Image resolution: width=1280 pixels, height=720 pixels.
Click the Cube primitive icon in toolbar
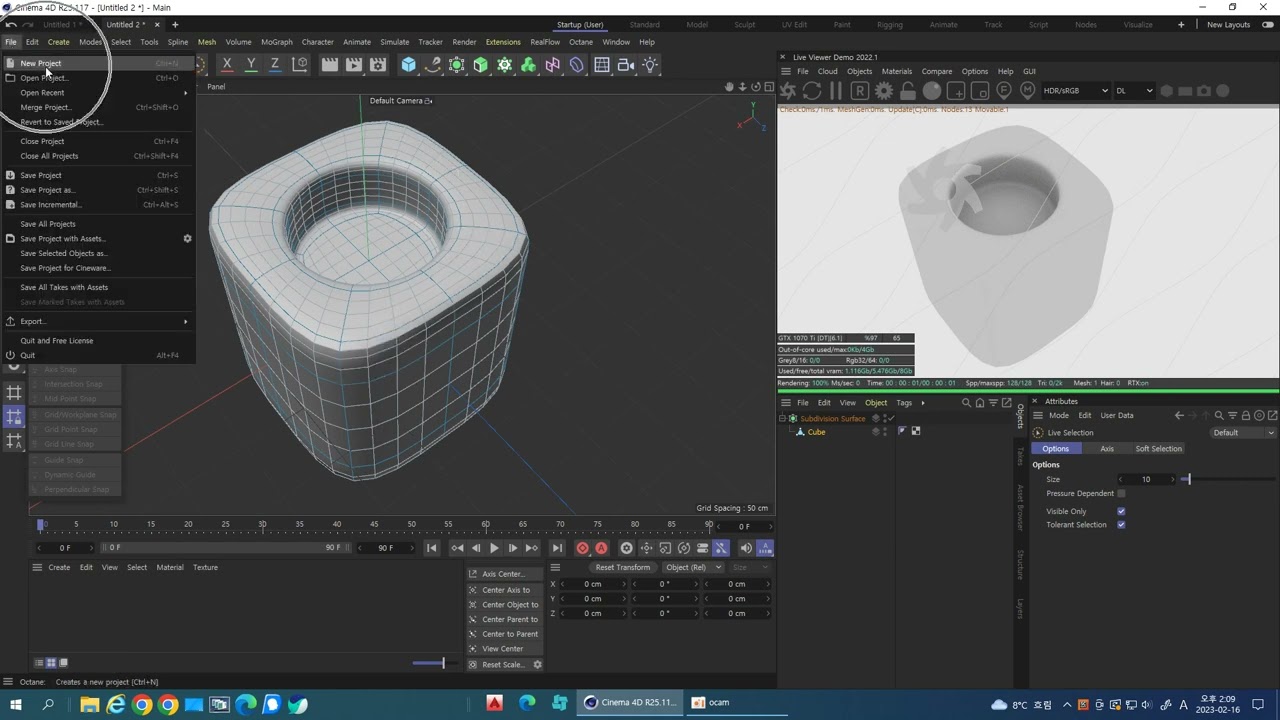408,65
